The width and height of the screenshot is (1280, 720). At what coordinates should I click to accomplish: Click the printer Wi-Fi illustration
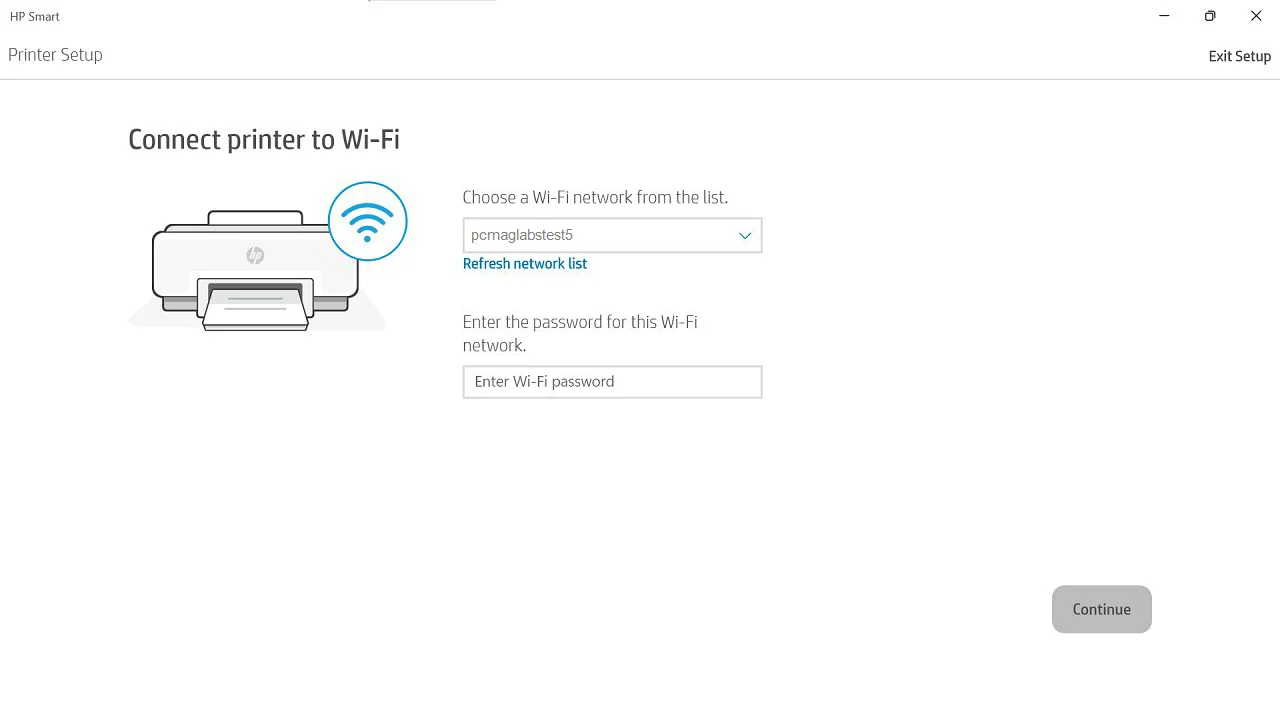click(x=268, y=257)
